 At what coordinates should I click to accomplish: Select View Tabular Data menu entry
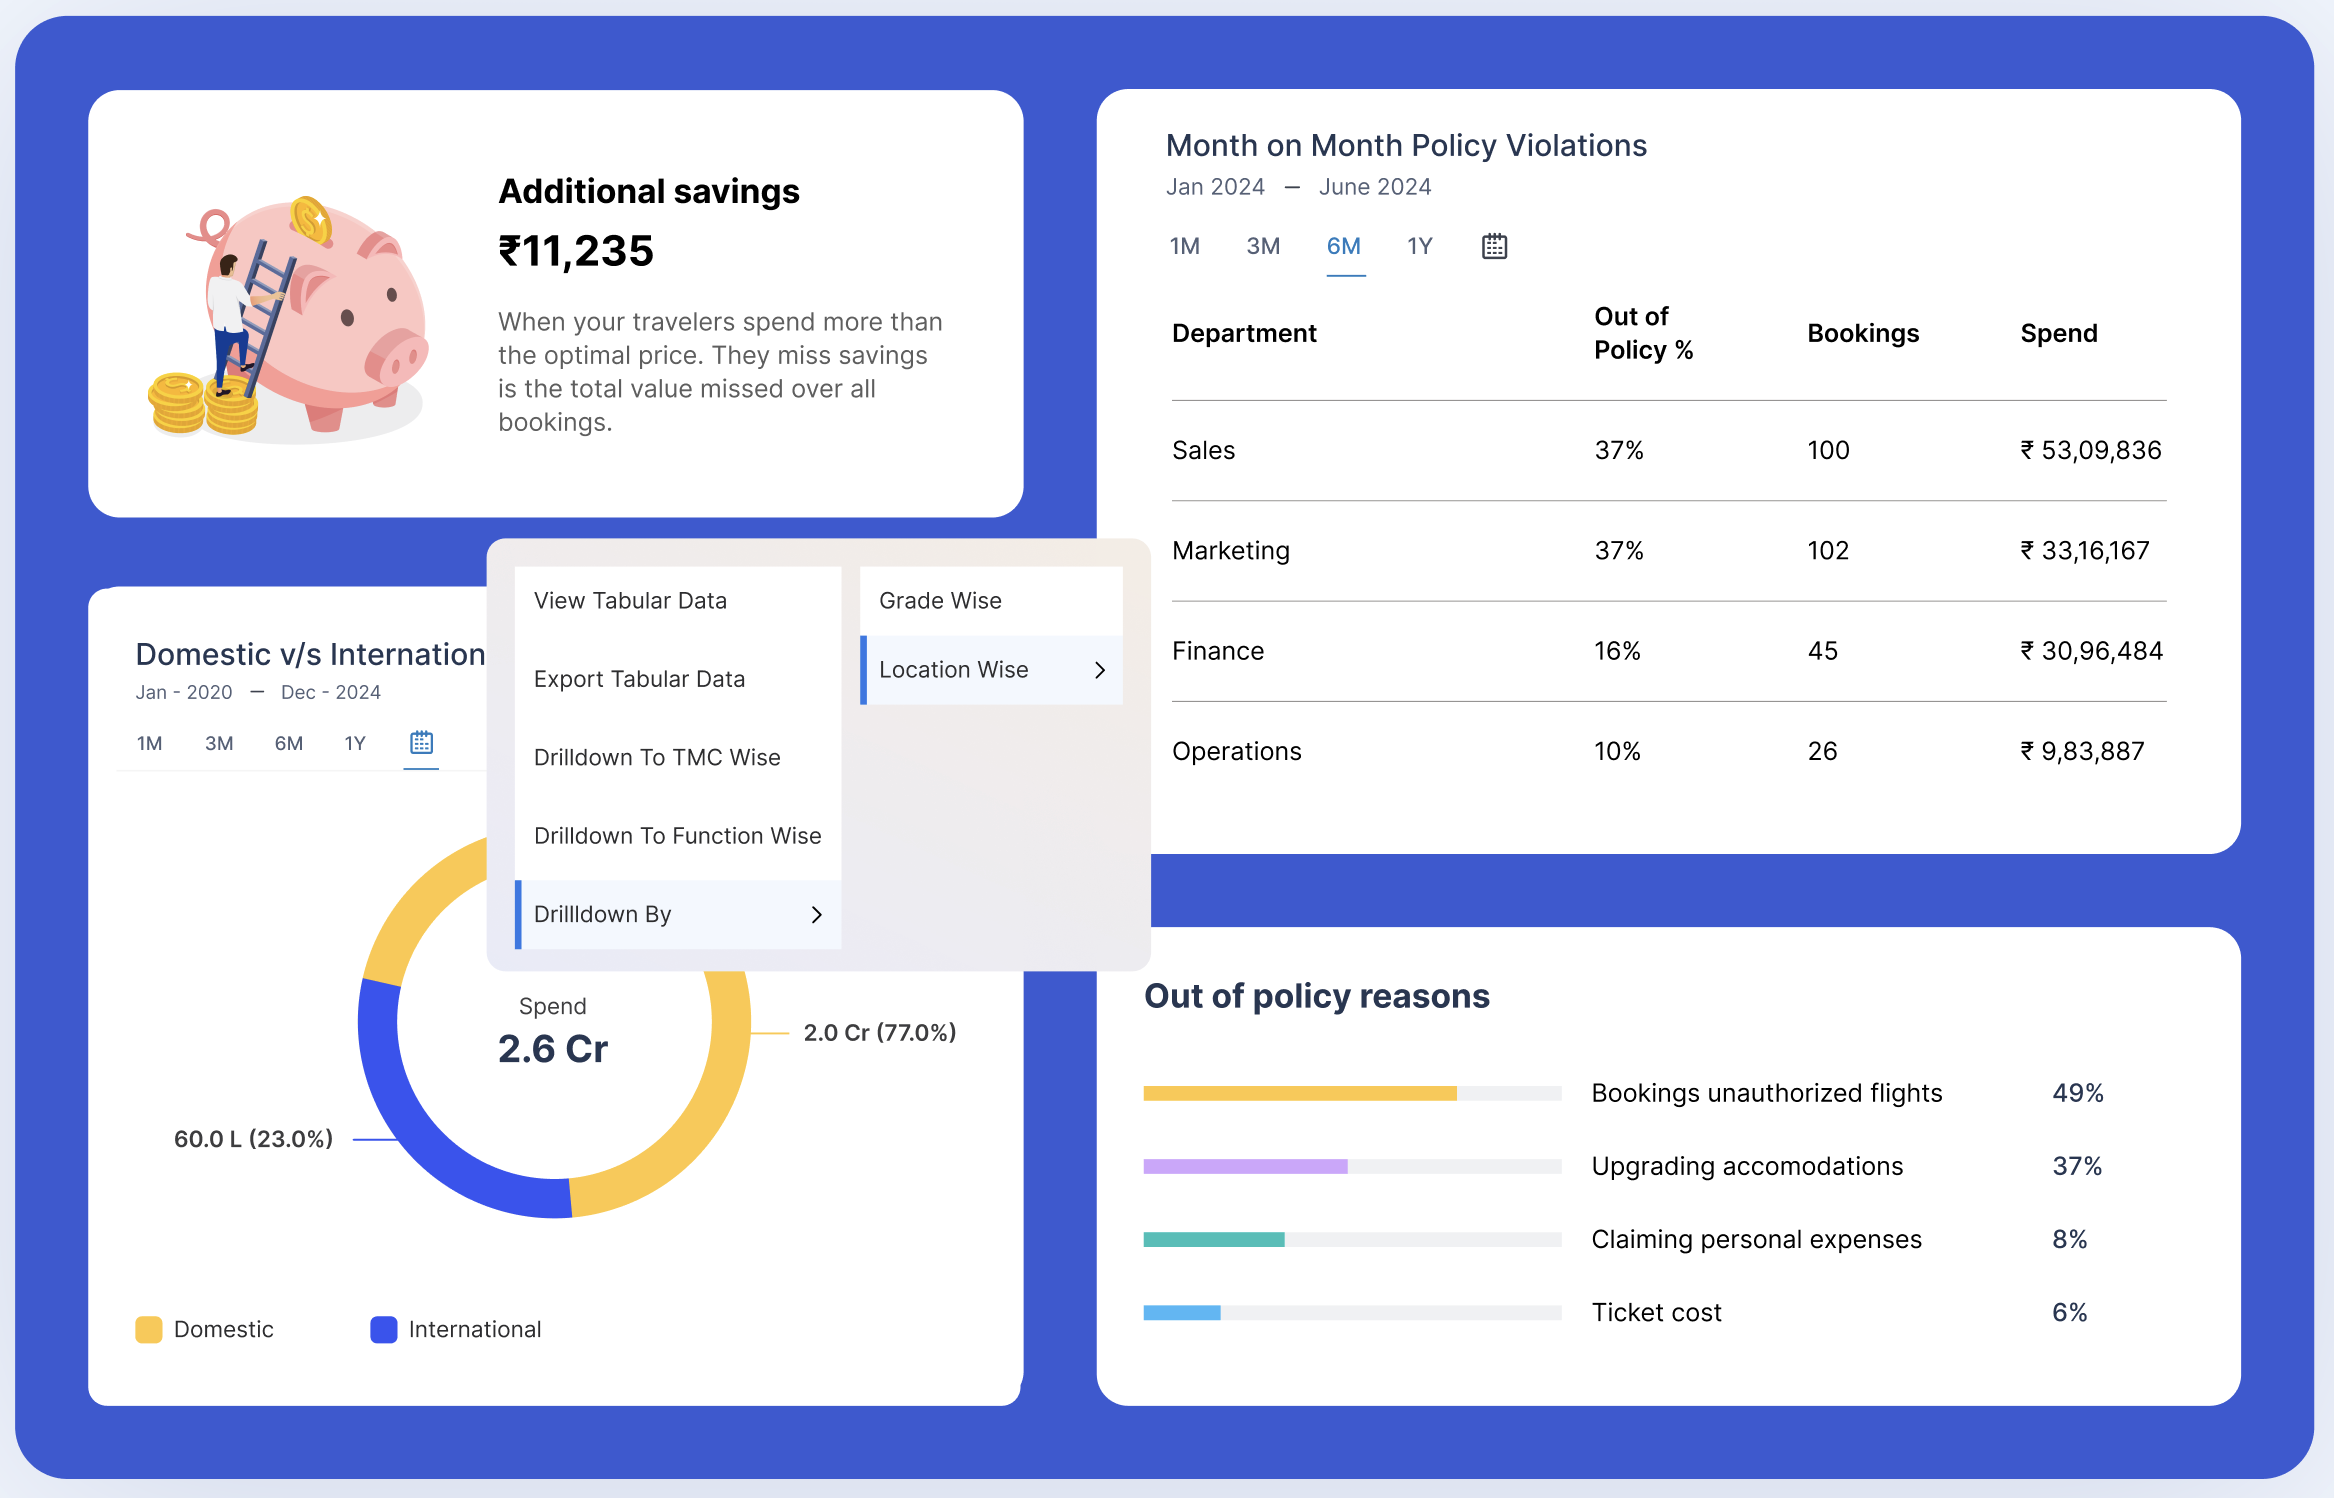(x=630, y=600)
